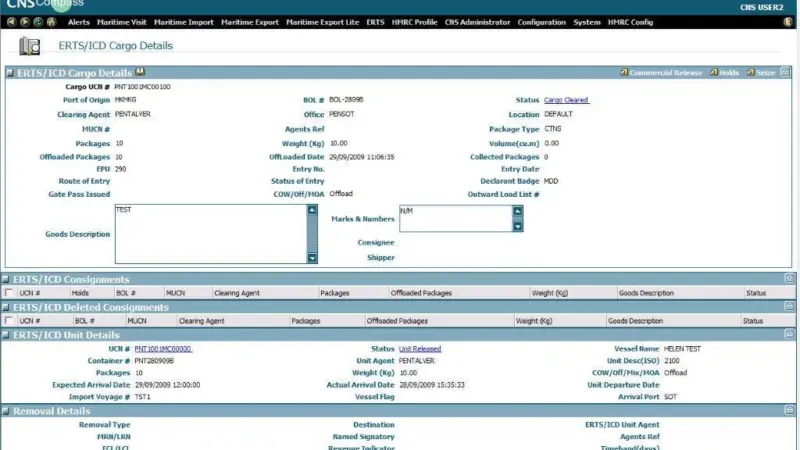Click Weight (Kg) column in Deleted Consignments

tap(534, 321)
